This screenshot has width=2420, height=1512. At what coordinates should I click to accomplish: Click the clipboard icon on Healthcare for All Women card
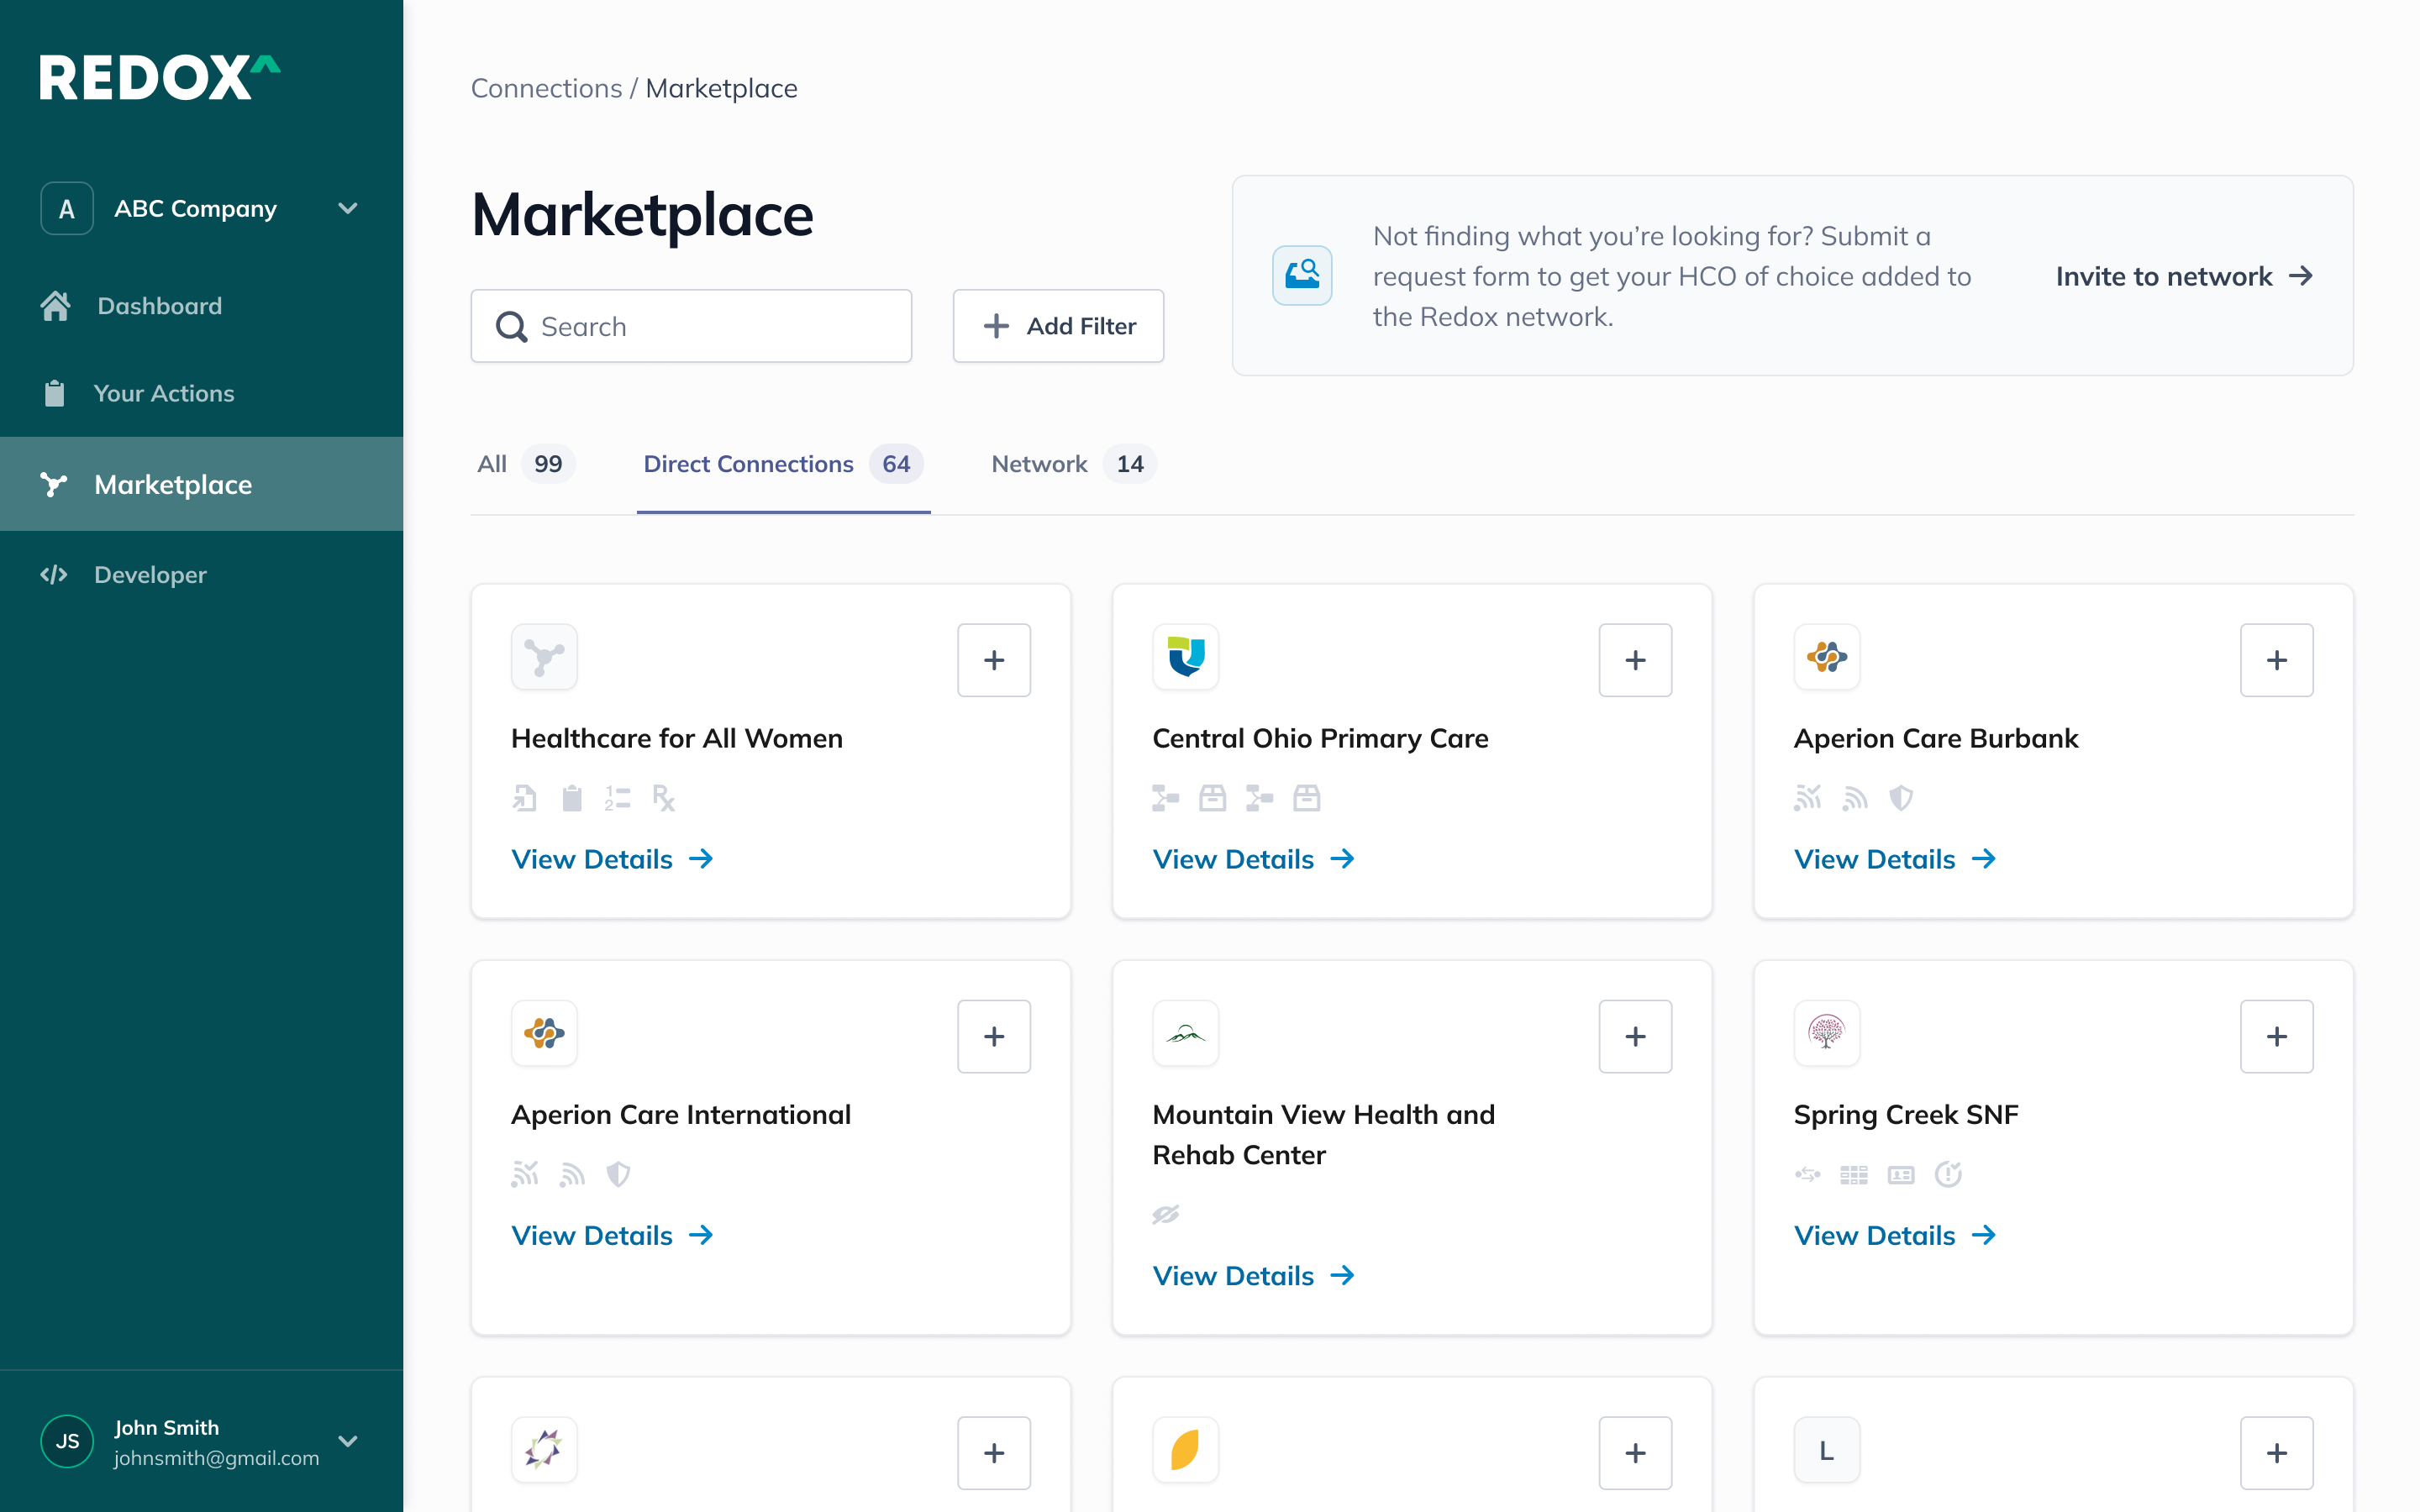pyautogui.click(x=572, y=798)
